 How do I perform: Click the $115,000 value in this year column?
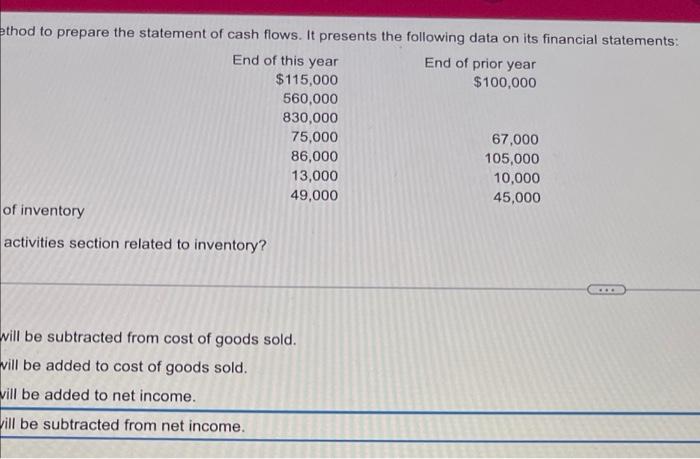coord(307,80)
